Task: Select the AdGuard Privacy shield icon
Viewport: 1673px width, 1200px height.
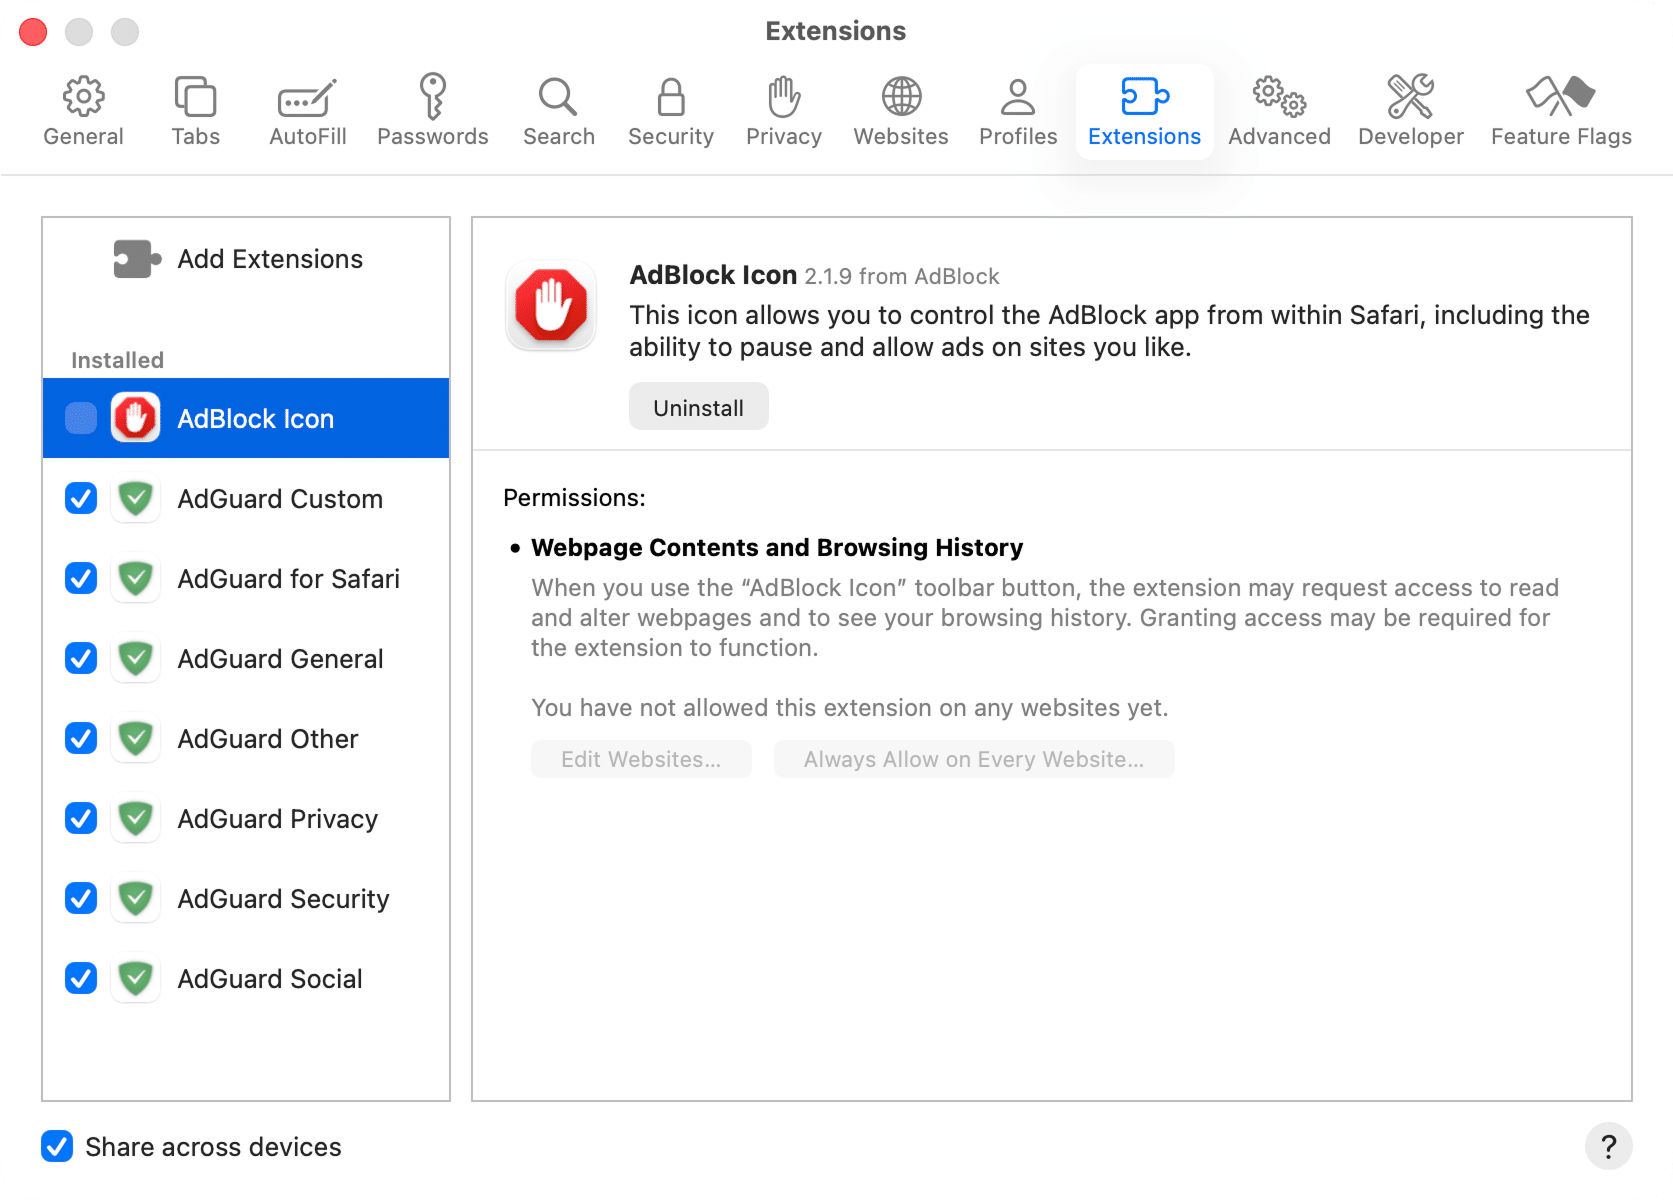Action: point(135,818)
